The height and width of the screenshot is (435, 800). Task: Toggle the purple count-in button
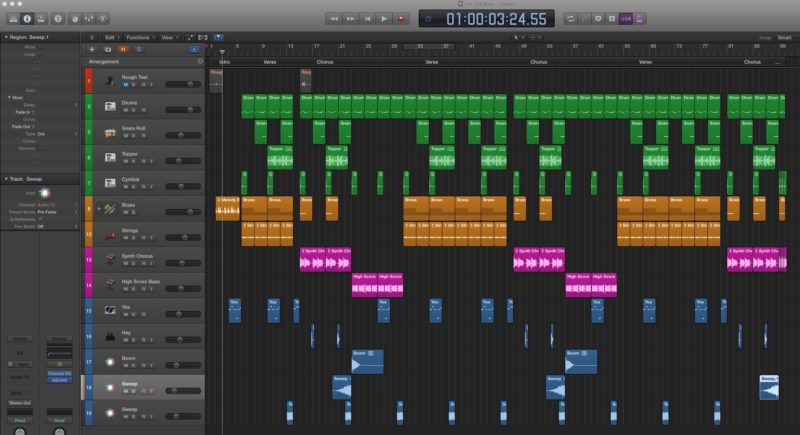coord(626,19)
